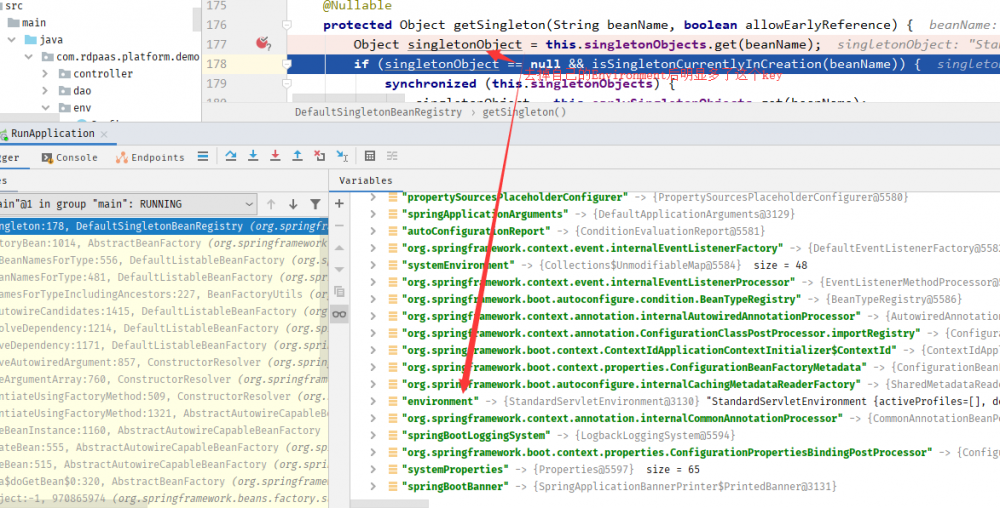Toggle code folding marker at line 176

point(286,24)
